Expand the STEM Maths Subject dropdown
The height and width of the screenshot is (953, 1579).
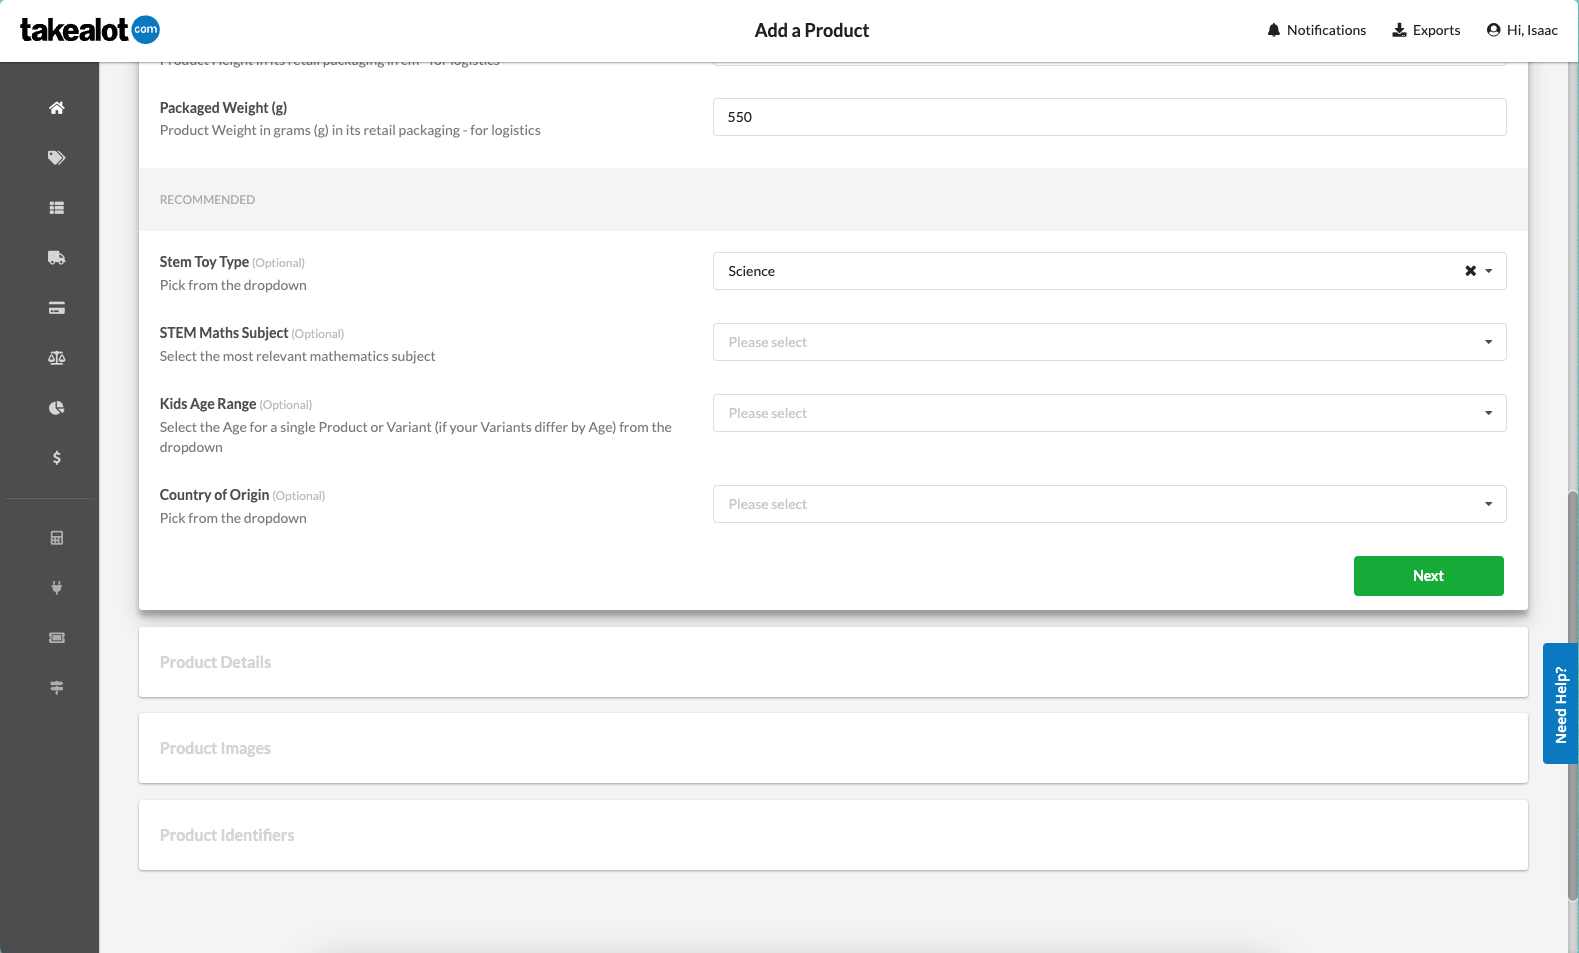pos(1108,342)
